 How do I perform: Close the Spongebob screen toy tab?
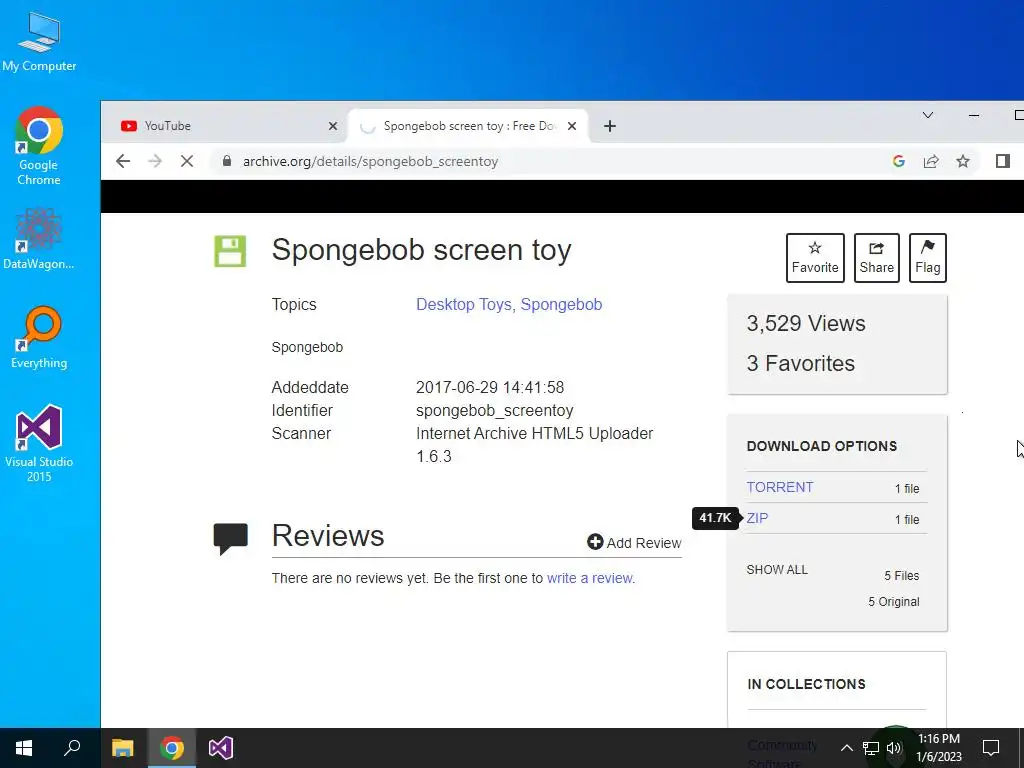point(571,126)
